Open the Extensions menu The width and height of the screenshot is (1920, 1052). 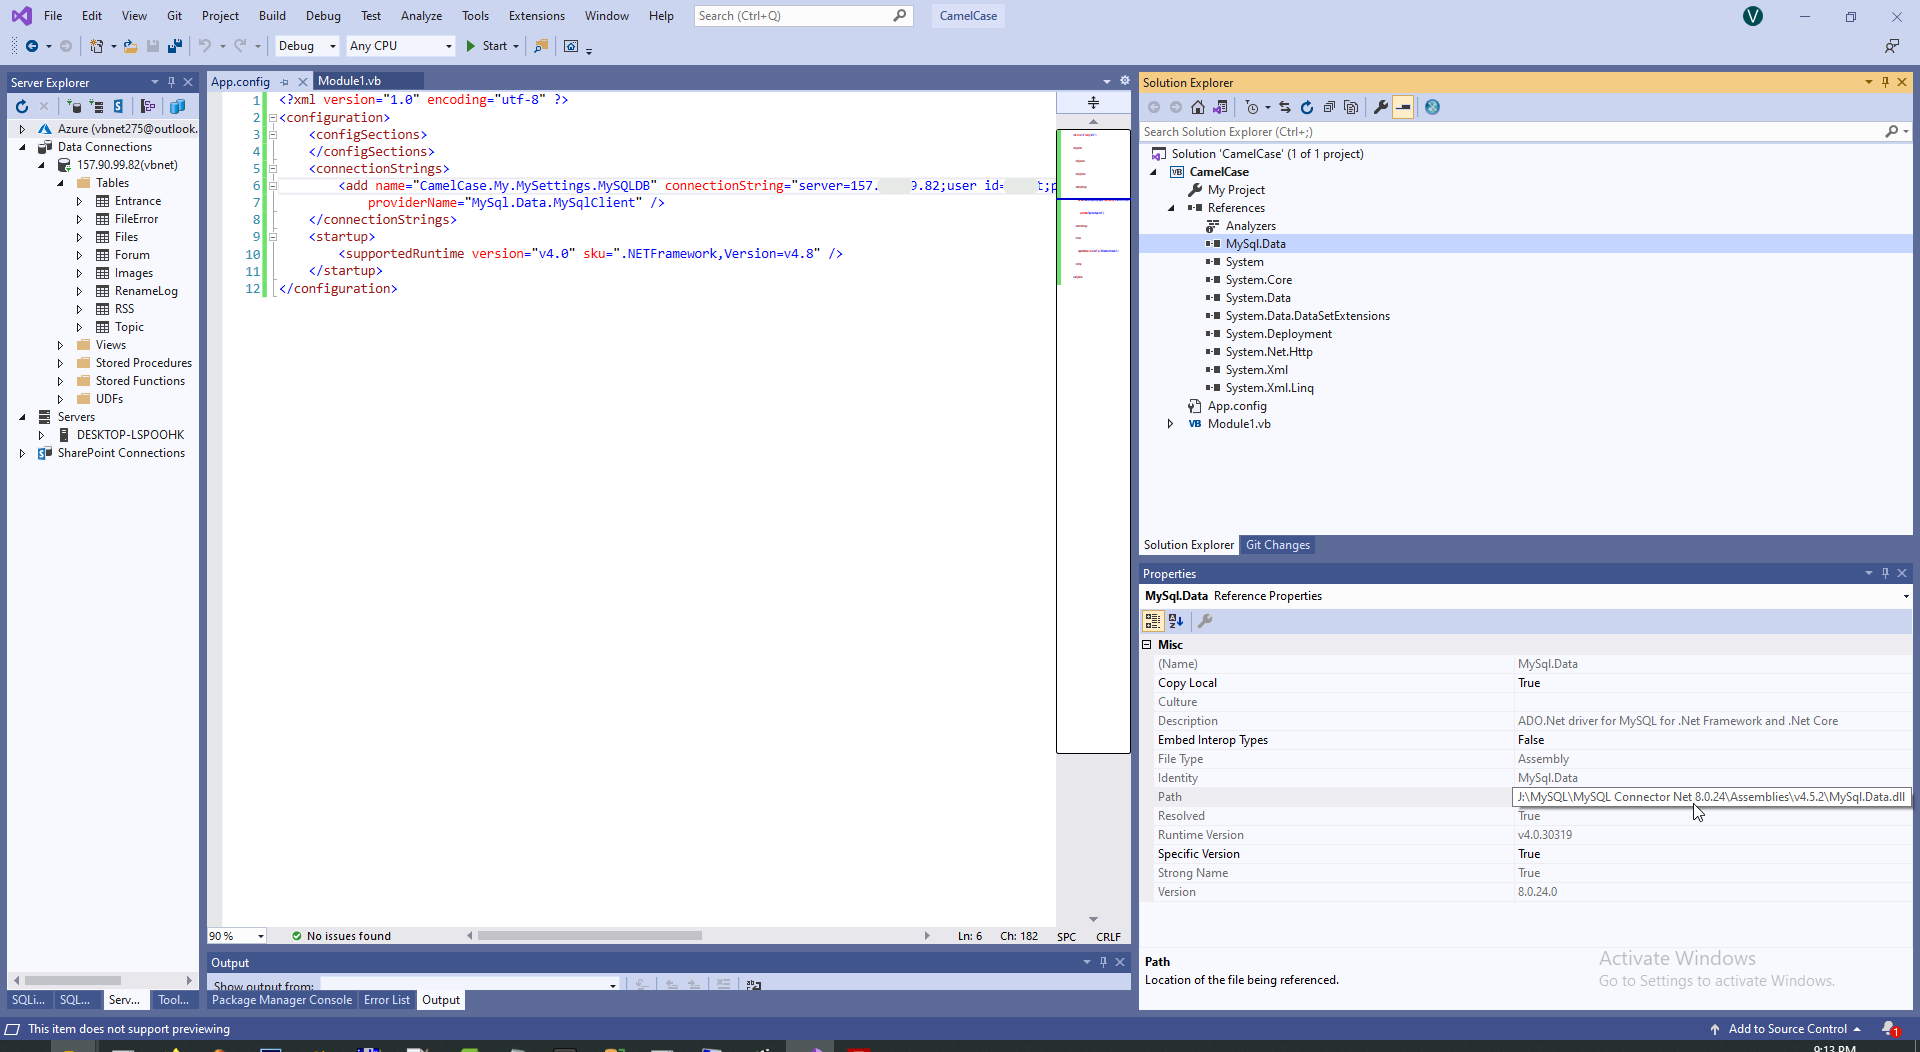coord(536,16)
